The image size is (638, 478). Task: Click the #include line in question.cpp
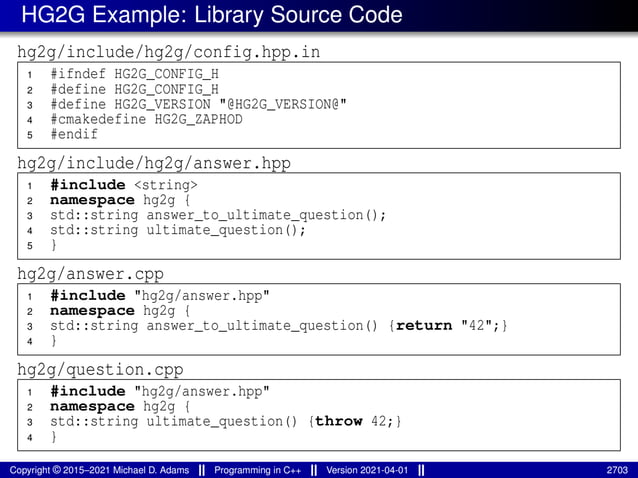pos(160,391)
